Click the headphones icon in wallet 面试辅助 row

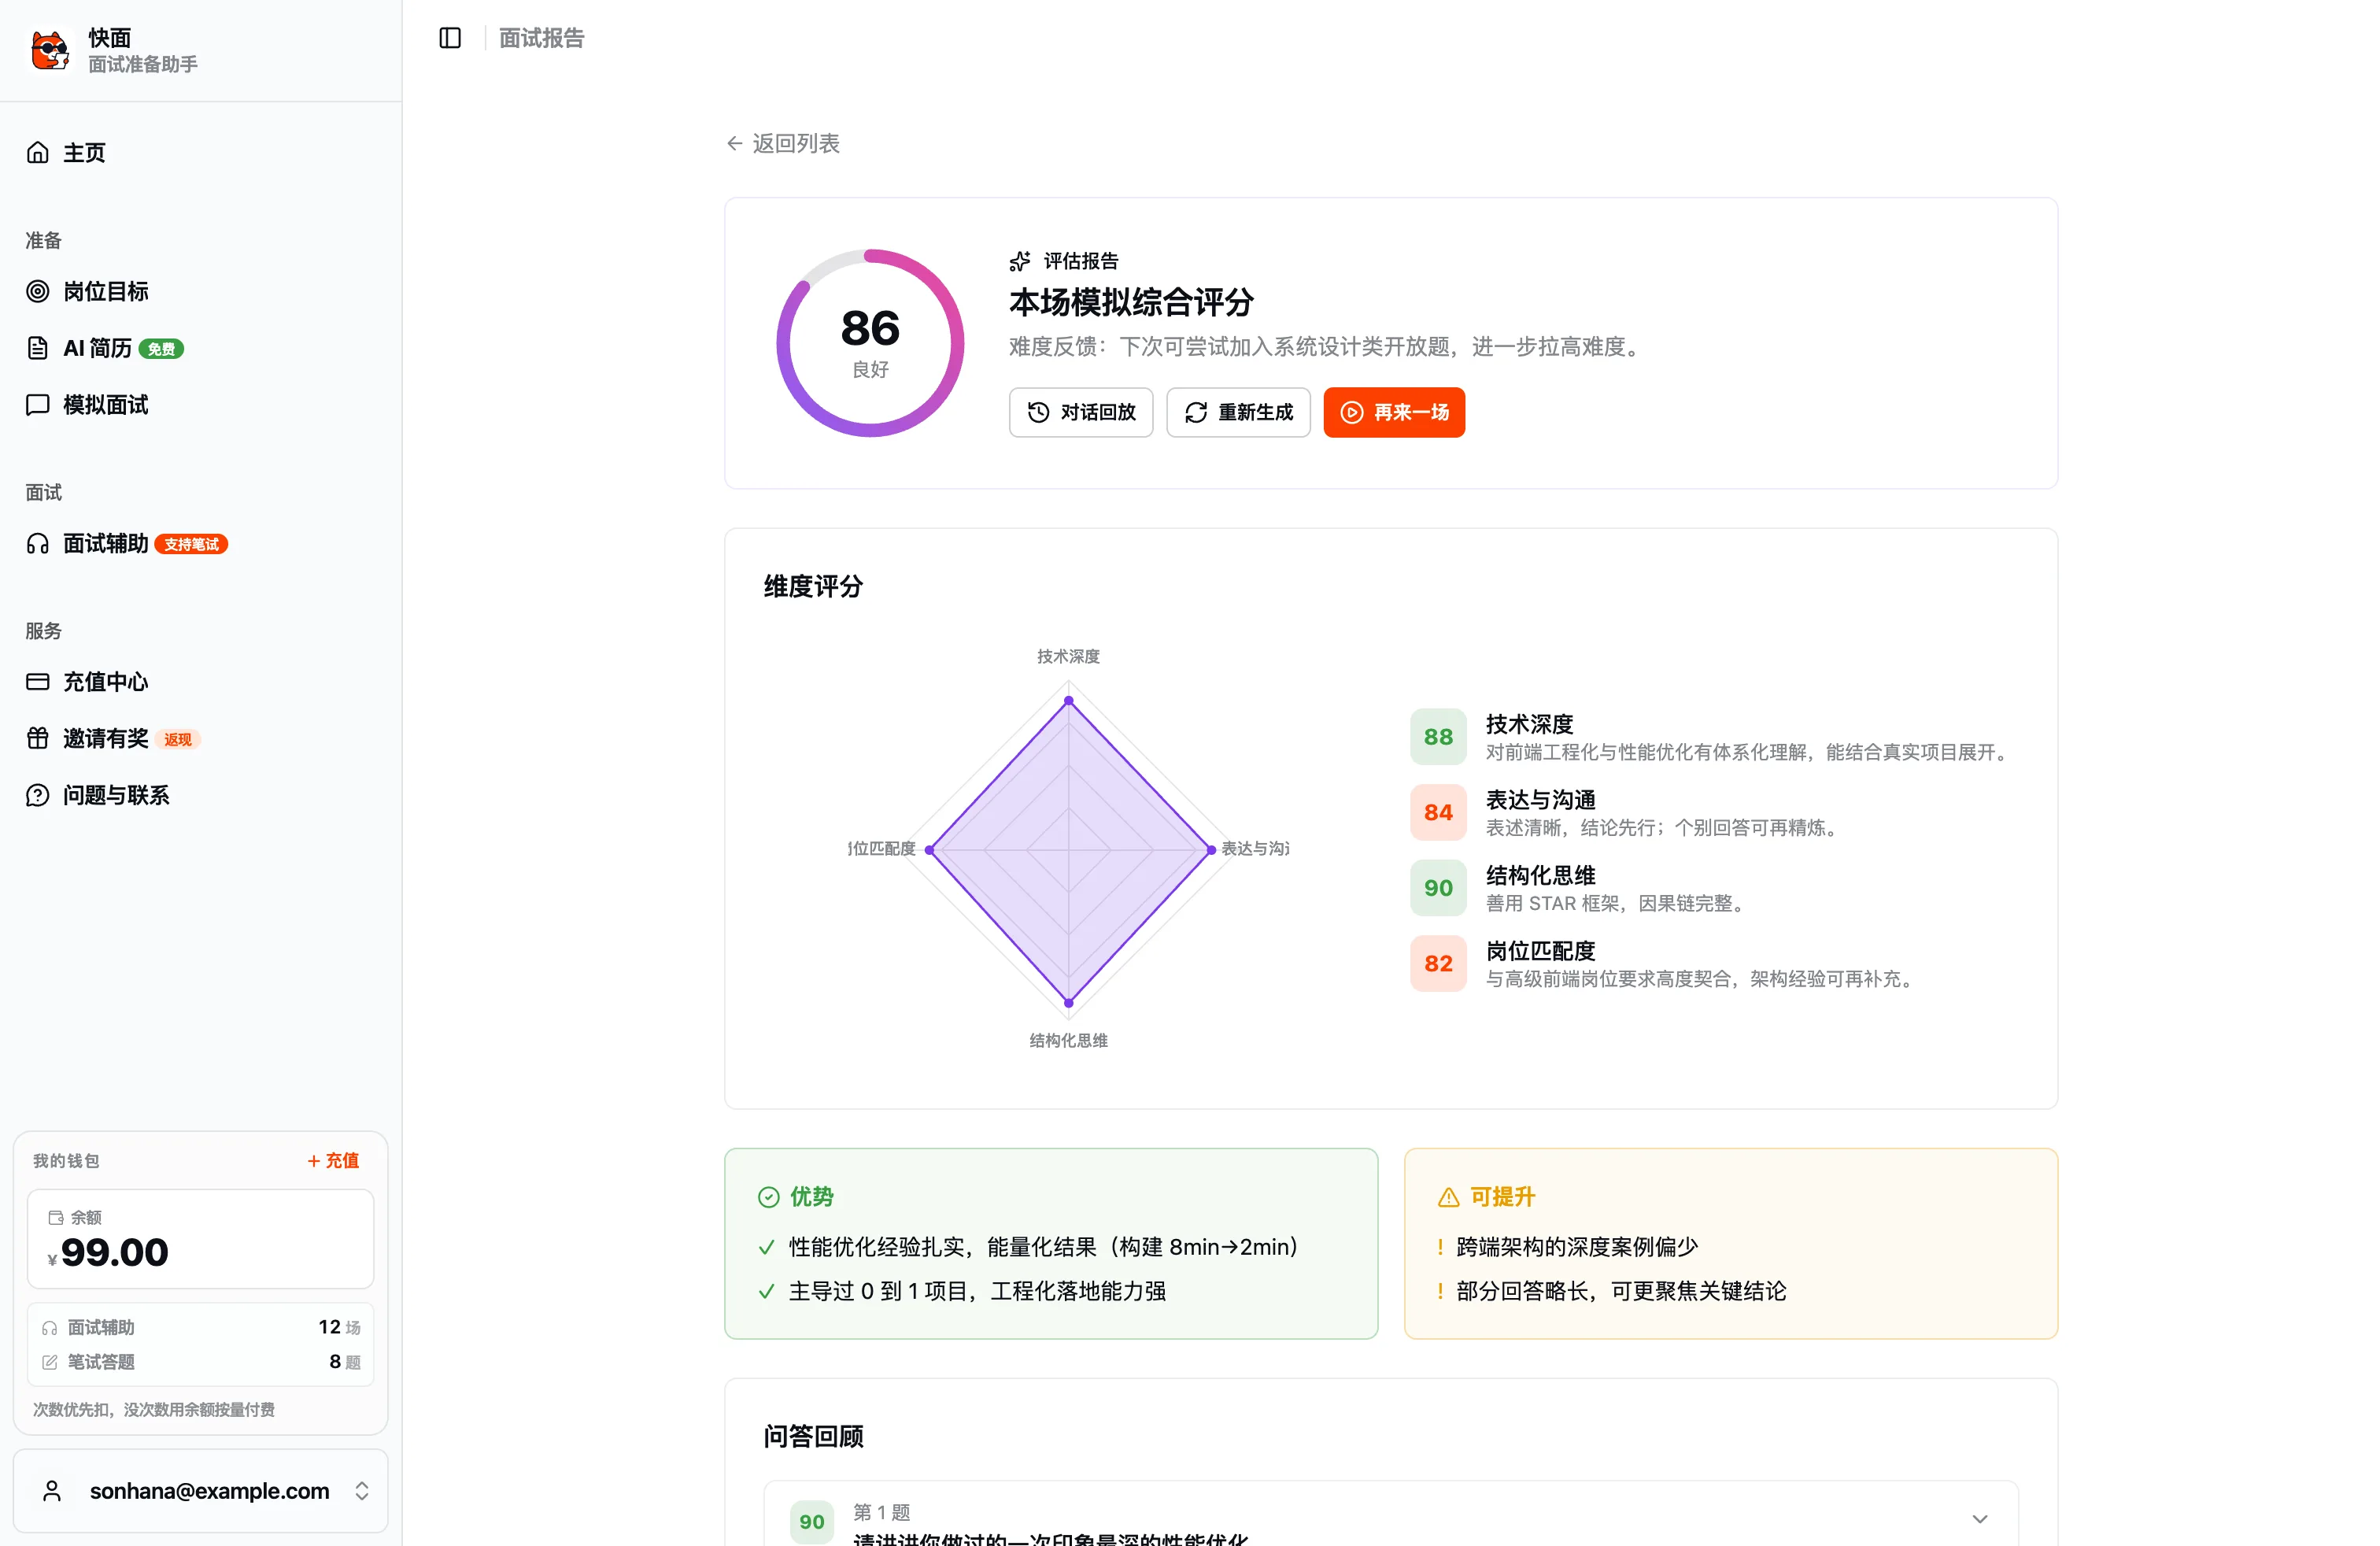[x=50, y=1328]
